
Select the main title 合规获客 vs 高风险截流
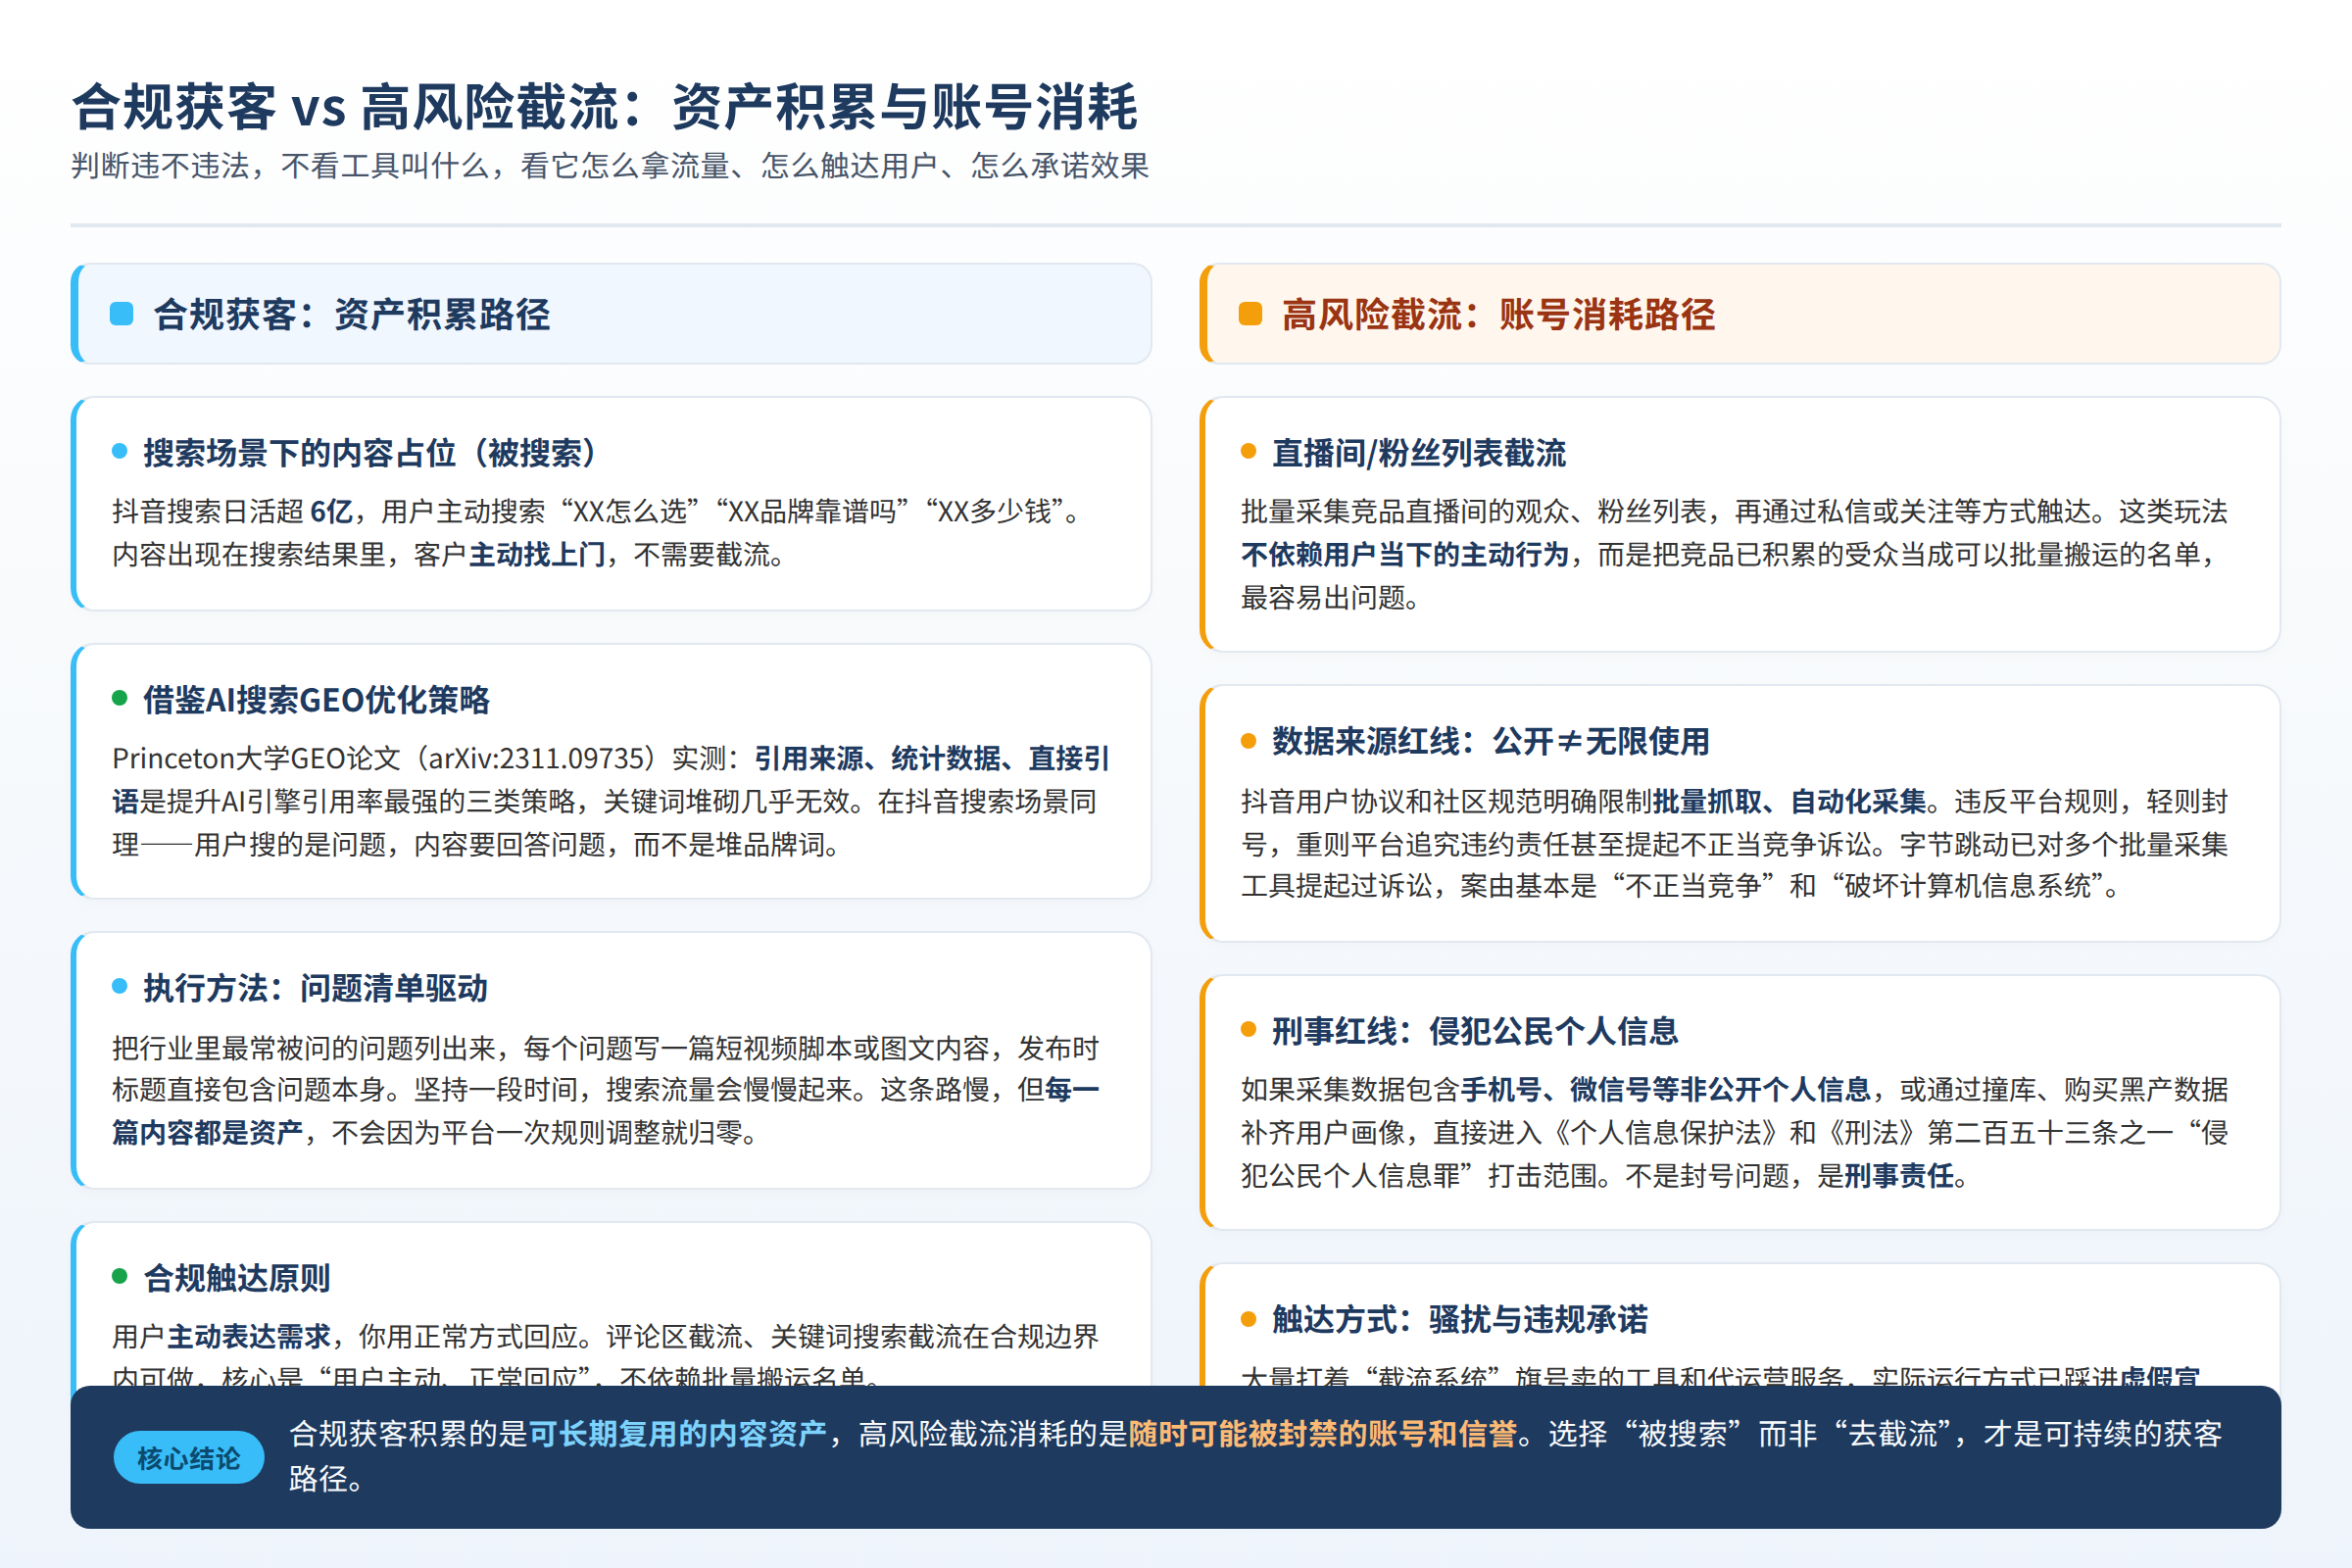pos(604,107)
